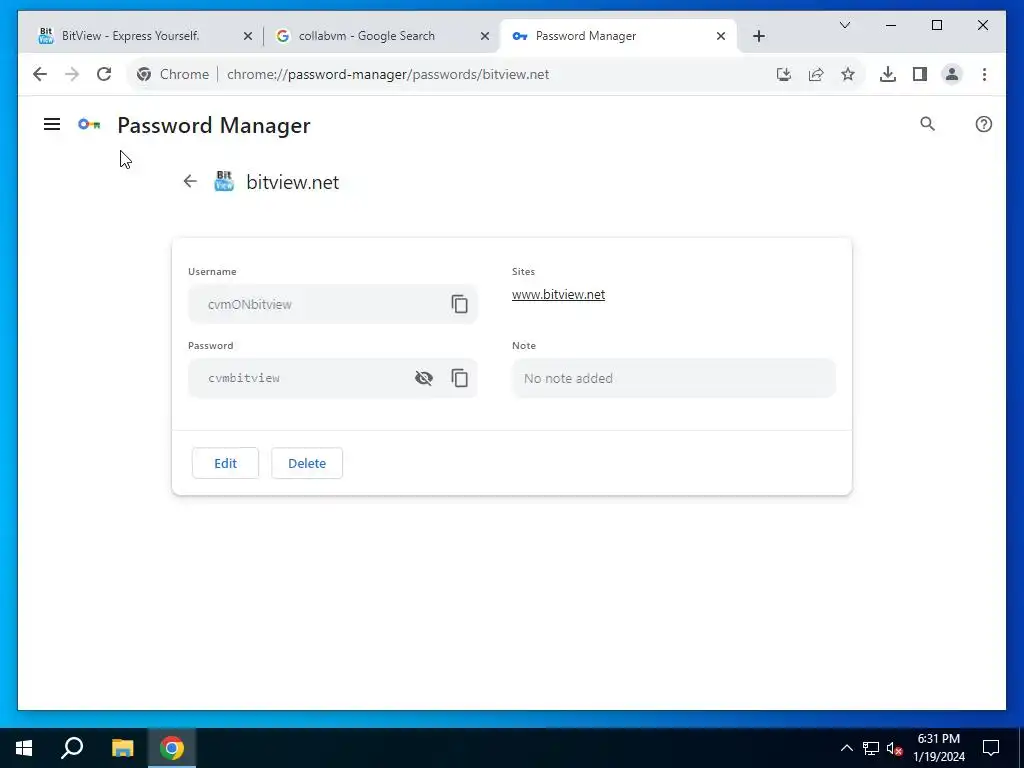The height and width of the screenshot is (768, 1024).
Task: Open Chrome downloads icon
Action: pos(888,74)
